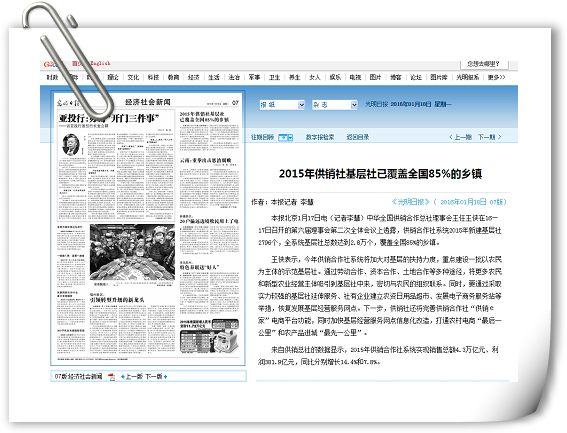Image resolution: width=567 pixels, height=433 pixels.
Task: Open the 图片 navigation item
Action: pyautogui.click(x=375, y=77)
